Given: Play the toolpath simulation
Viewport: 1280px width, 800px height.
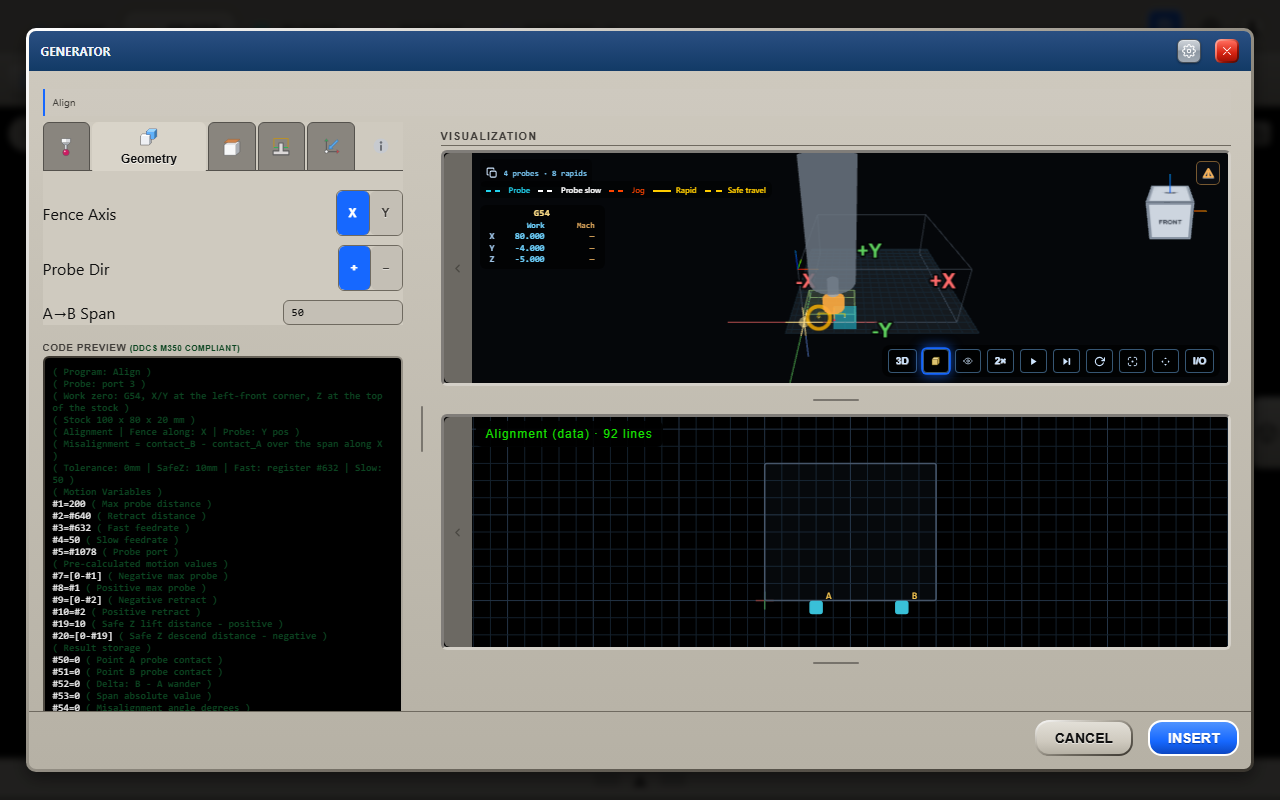Looking at the screenshot, I should pyautogui.click(x=1033, y=361).
